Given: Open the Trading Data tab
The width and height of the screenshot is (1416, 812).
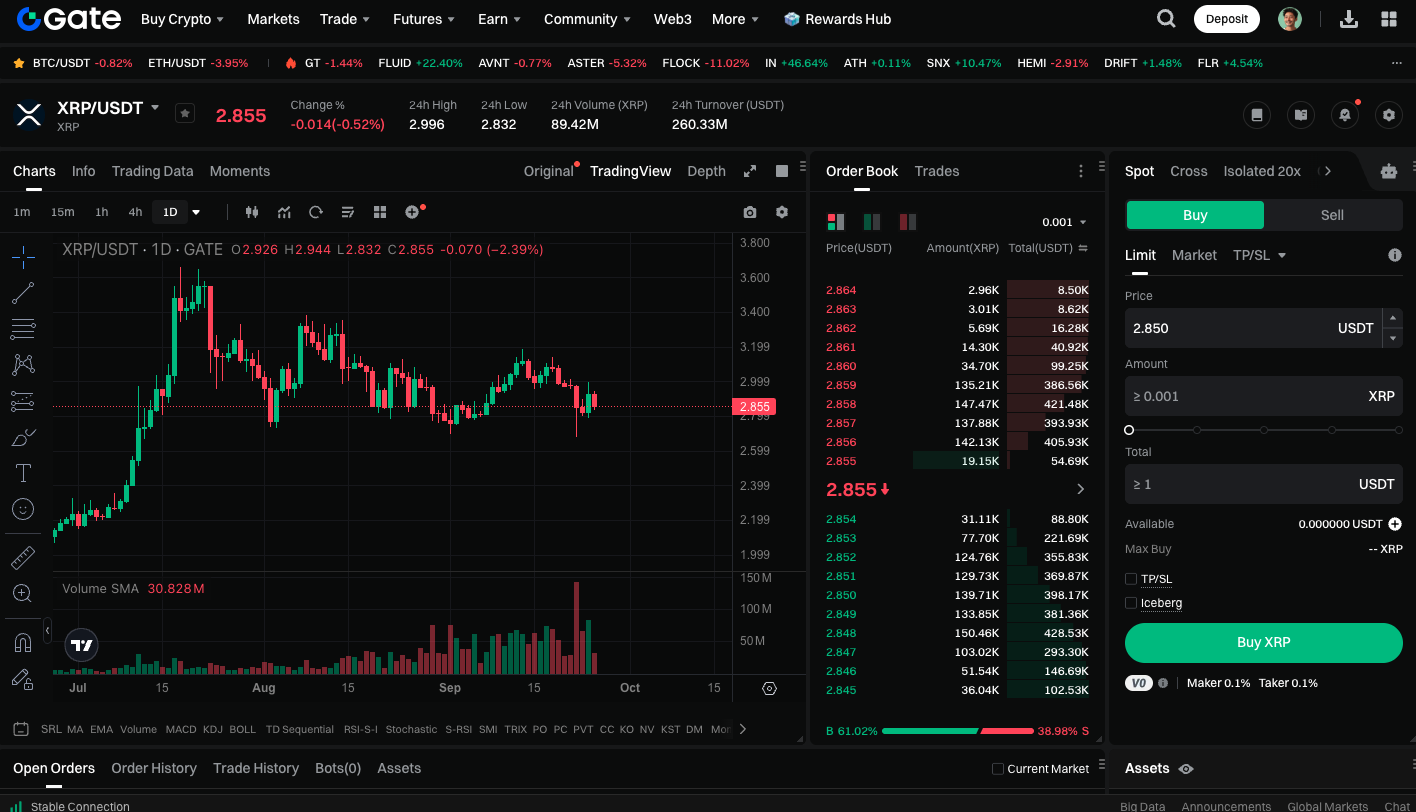Looking at the screenshot, I should (152, 171).
